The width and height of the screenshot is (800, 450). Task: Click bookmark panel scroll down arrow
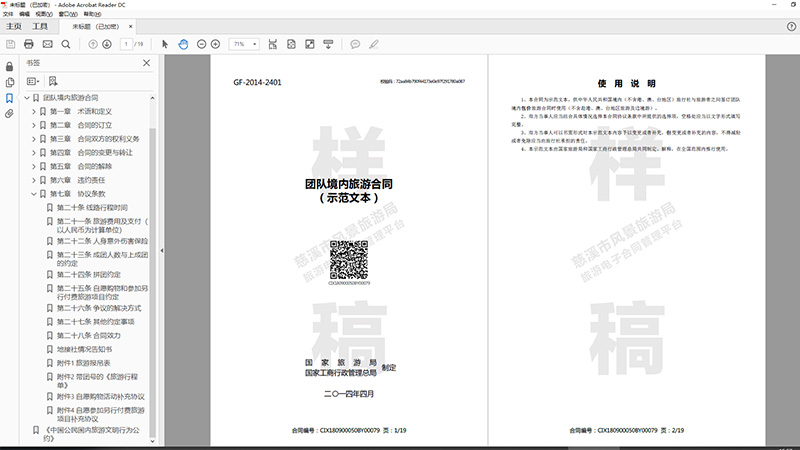(152, 441)
